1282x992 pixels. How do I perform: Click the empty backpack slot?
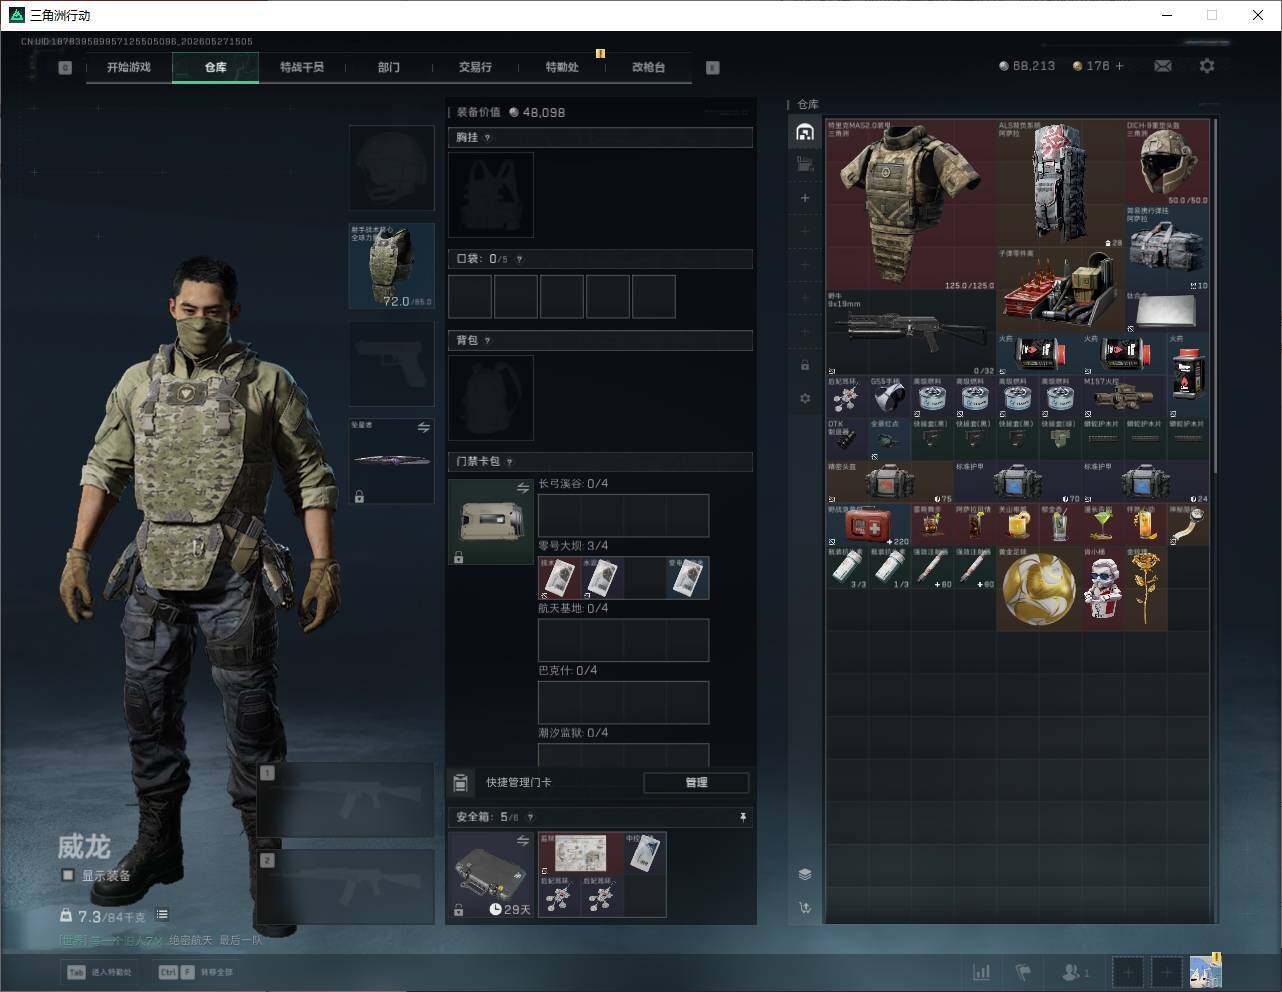(491, 397)
